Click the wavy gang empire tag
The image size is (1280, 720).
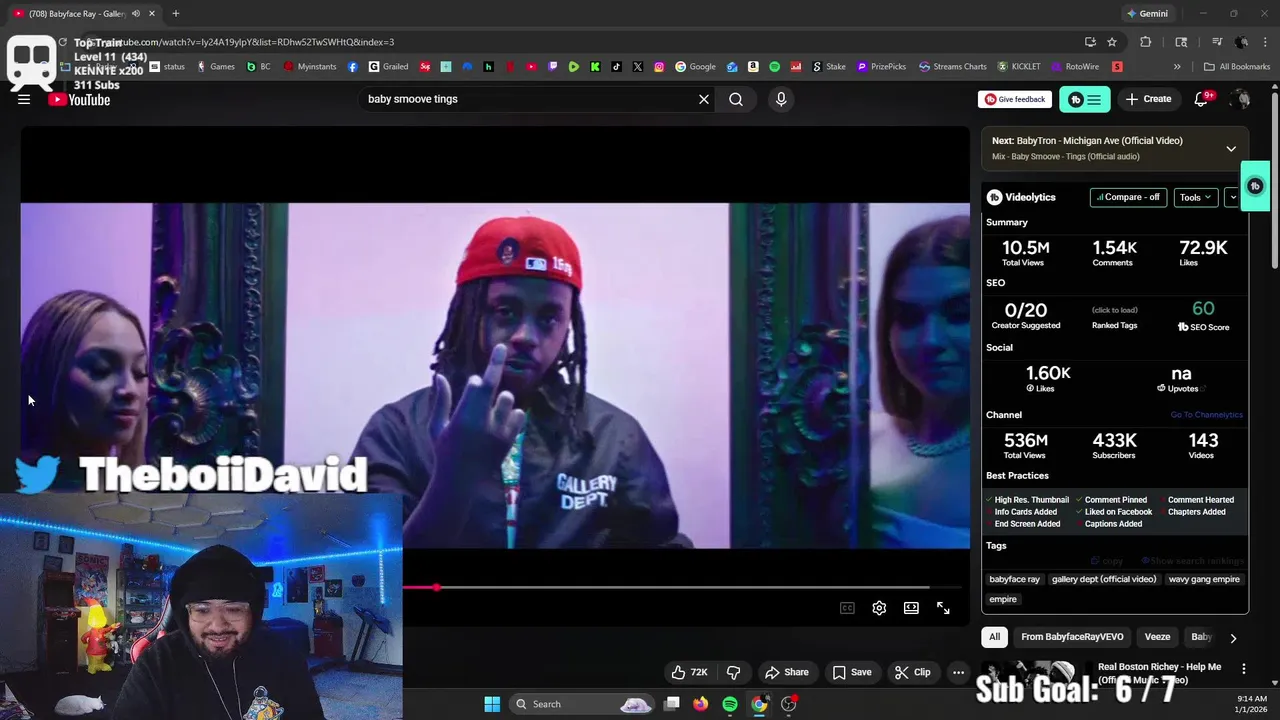pos(1204,579)
